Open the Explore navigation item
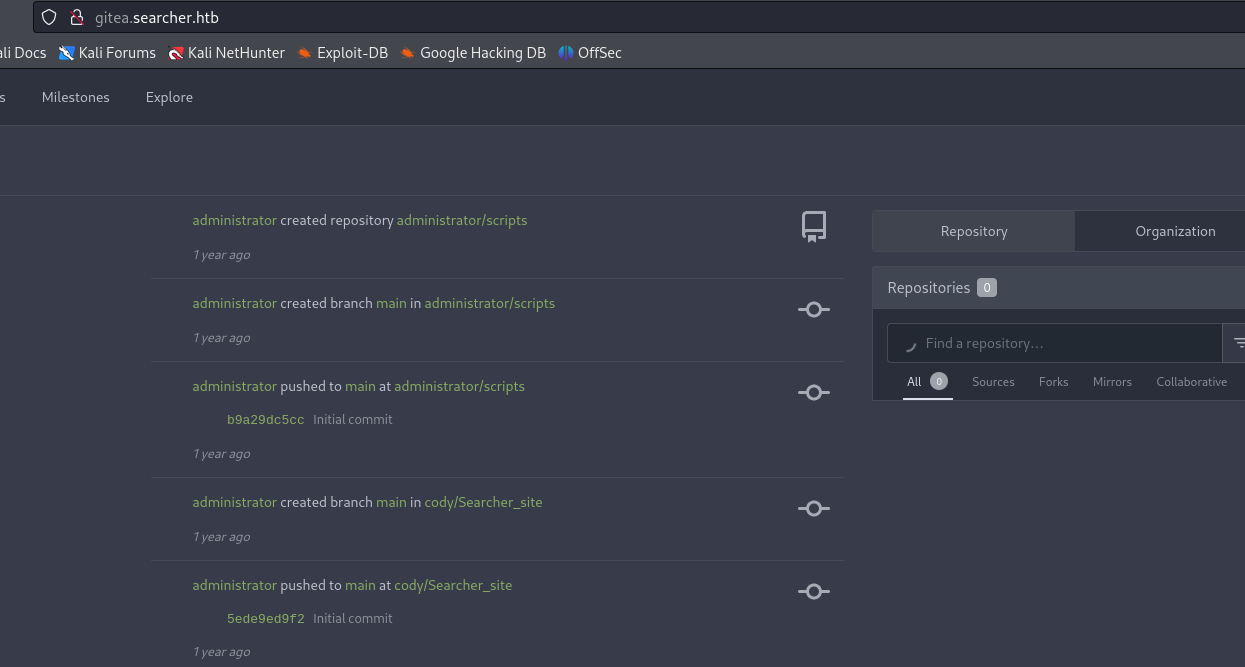This screenshot has height=667, width=1245. coord(169,97)
